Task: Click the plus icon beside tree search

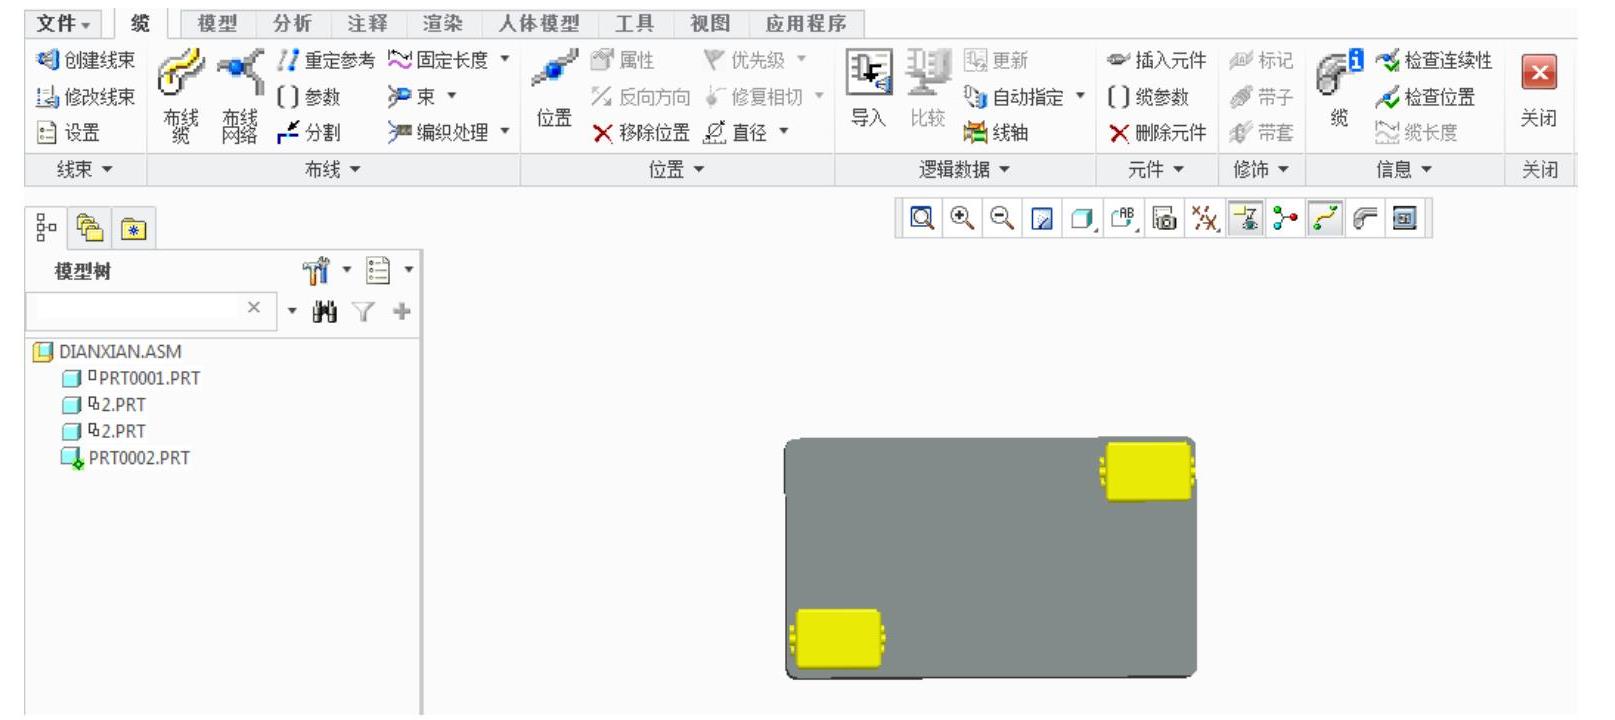Action: click(402, 312)
